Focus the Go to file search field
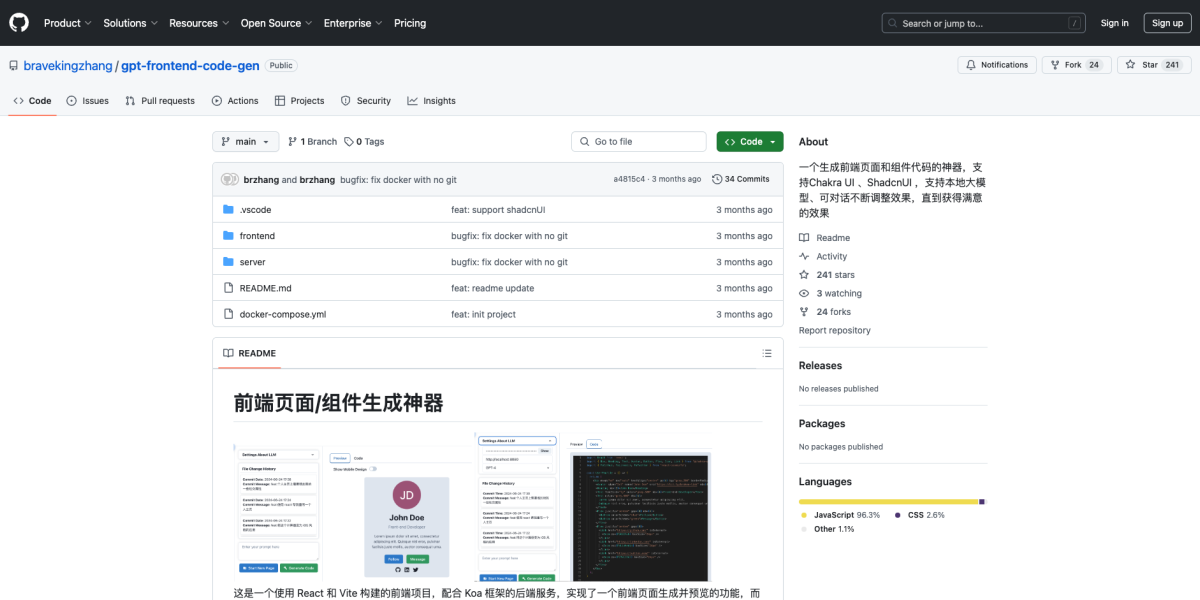 638,141
